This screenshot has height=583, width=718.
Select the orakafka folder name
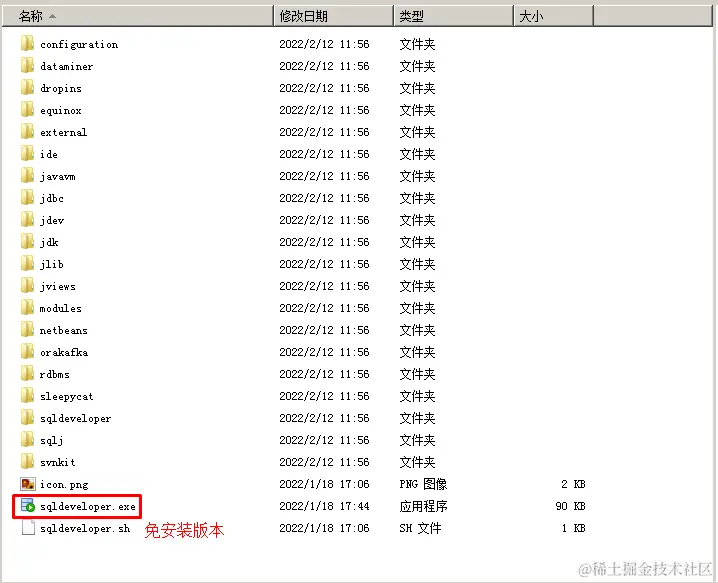pyautogui.click(x=64, y=352)
